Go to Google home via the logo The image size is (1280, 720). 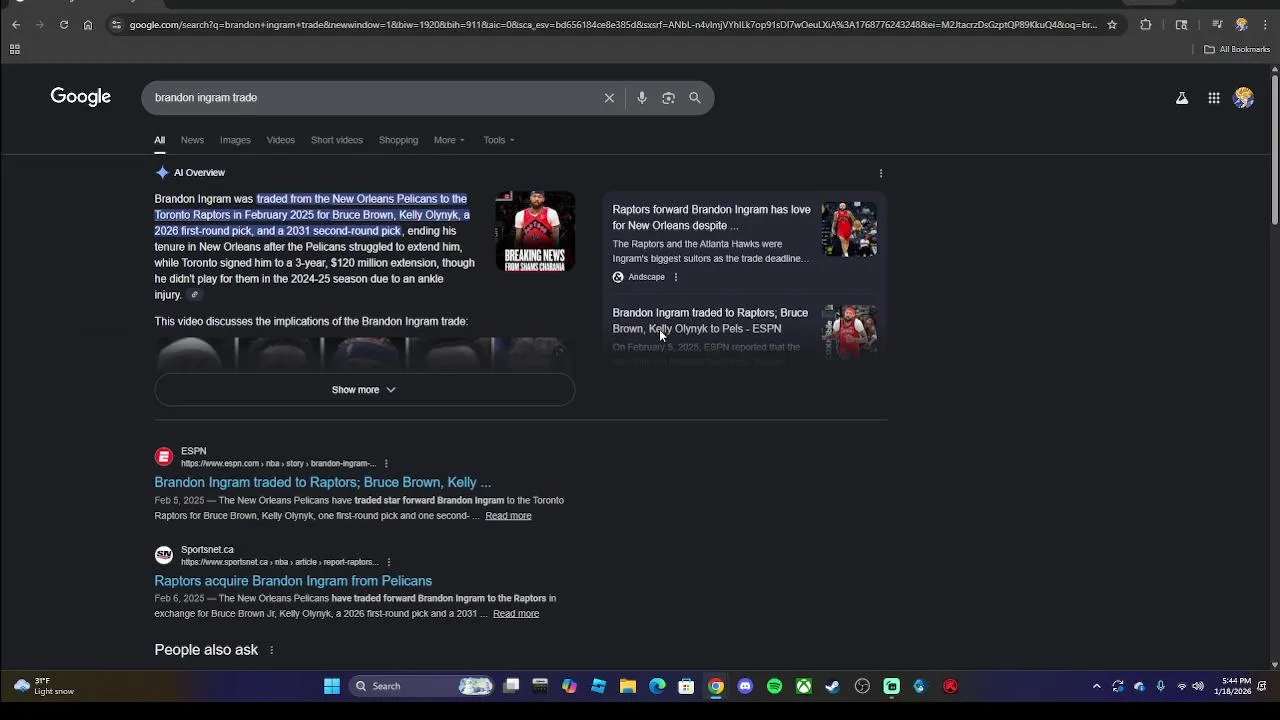[81, 97]
